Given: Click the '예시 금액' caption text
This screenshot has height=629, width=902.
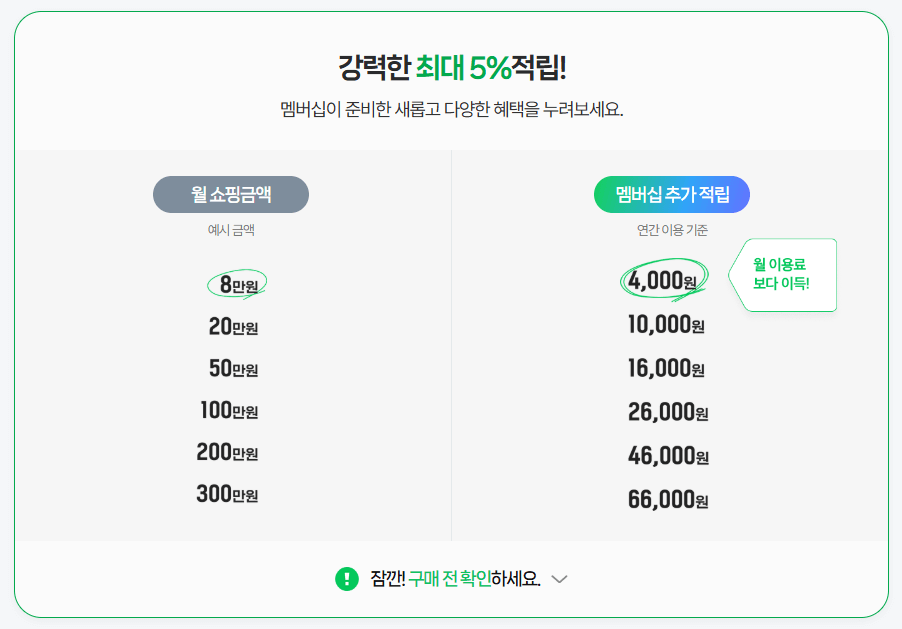Looking at the screenshot, I should tap(231, 232).
